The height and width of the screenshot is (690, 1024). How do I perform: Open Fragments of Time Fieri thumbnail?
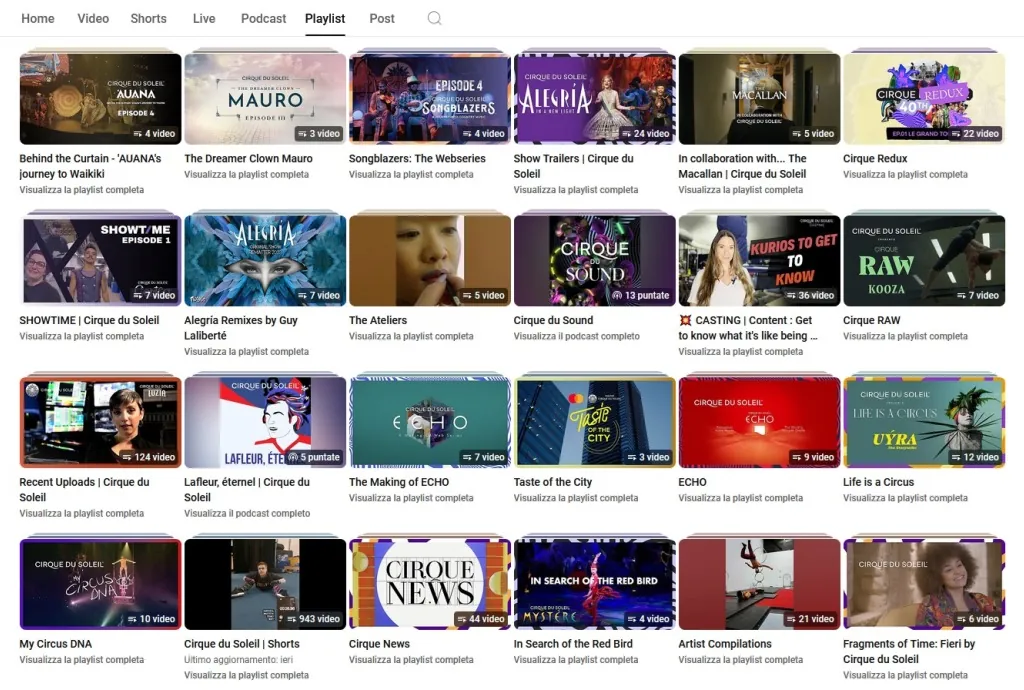pos(924,584)
